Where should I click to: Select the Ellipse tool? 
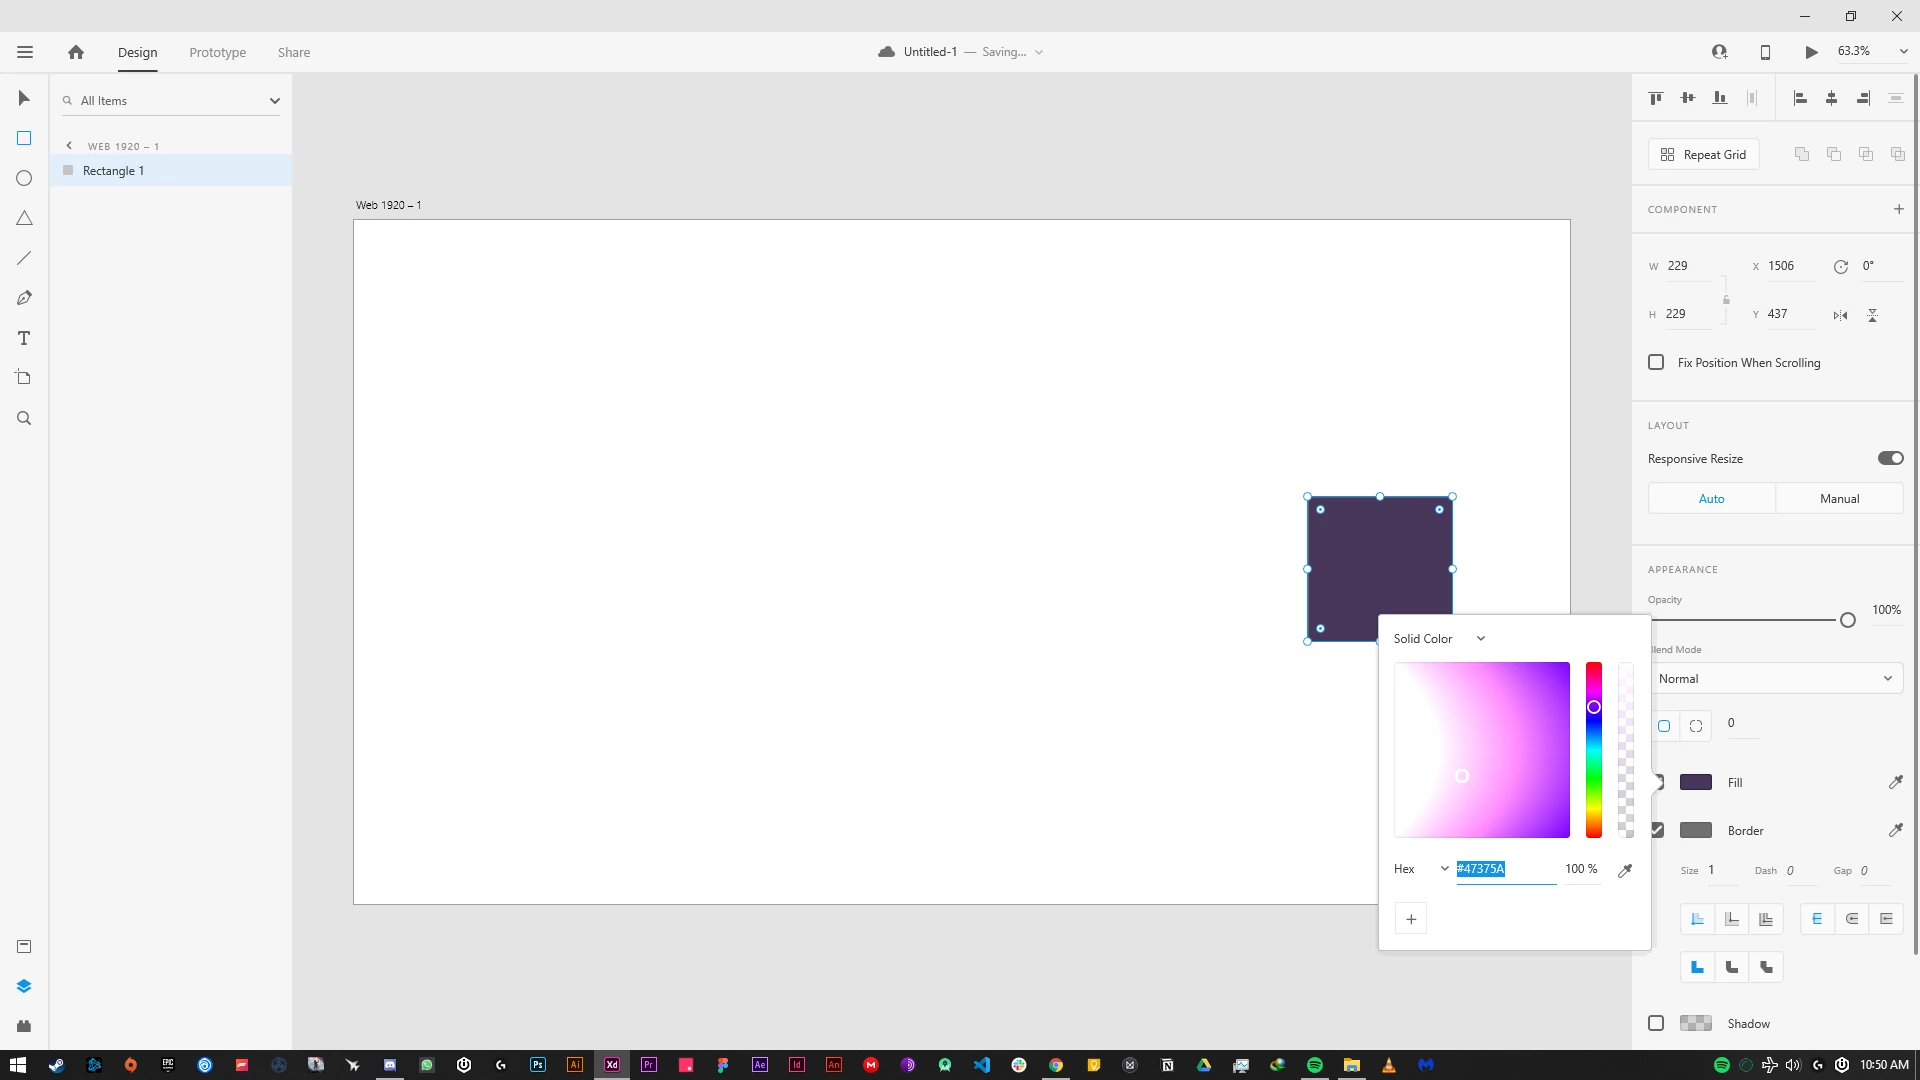point(24,178)
